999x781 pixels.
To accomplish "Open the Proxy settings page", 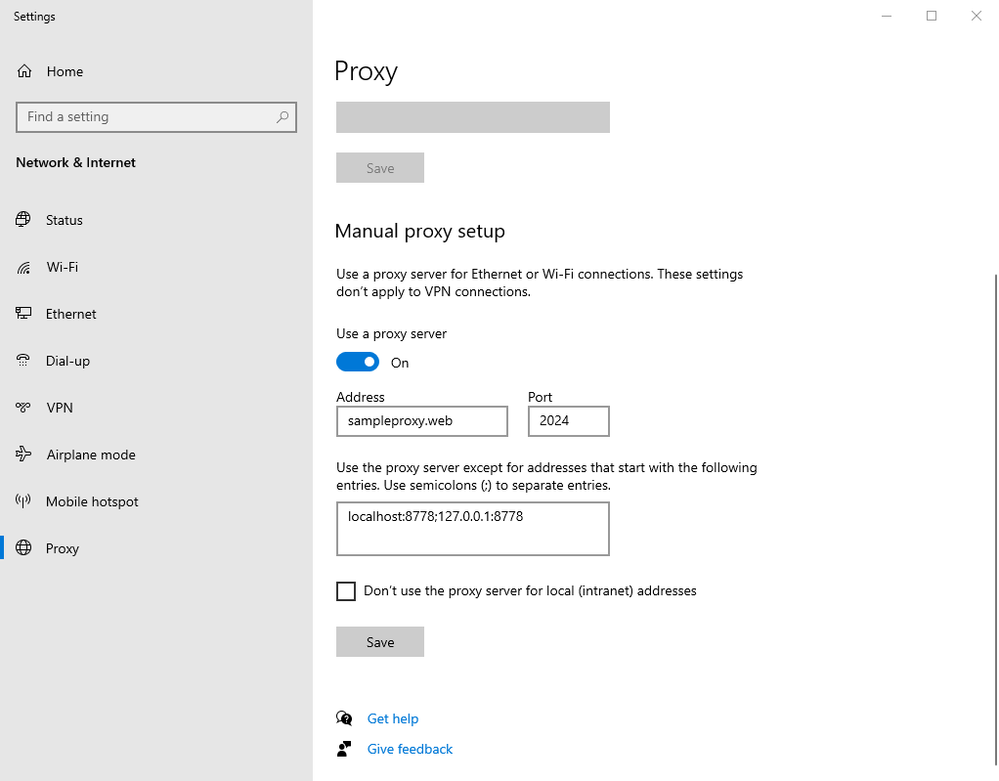I will tap(62, 549).
